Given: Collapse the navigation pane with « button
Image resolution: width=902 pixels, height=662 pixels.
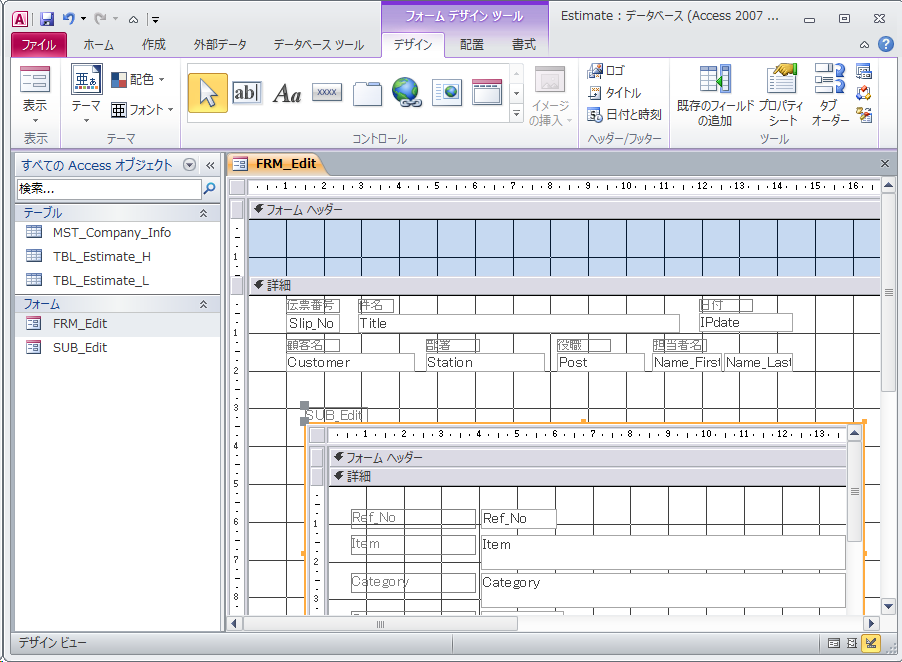Looking at the screenshot, I should click(x=211, y=165).
